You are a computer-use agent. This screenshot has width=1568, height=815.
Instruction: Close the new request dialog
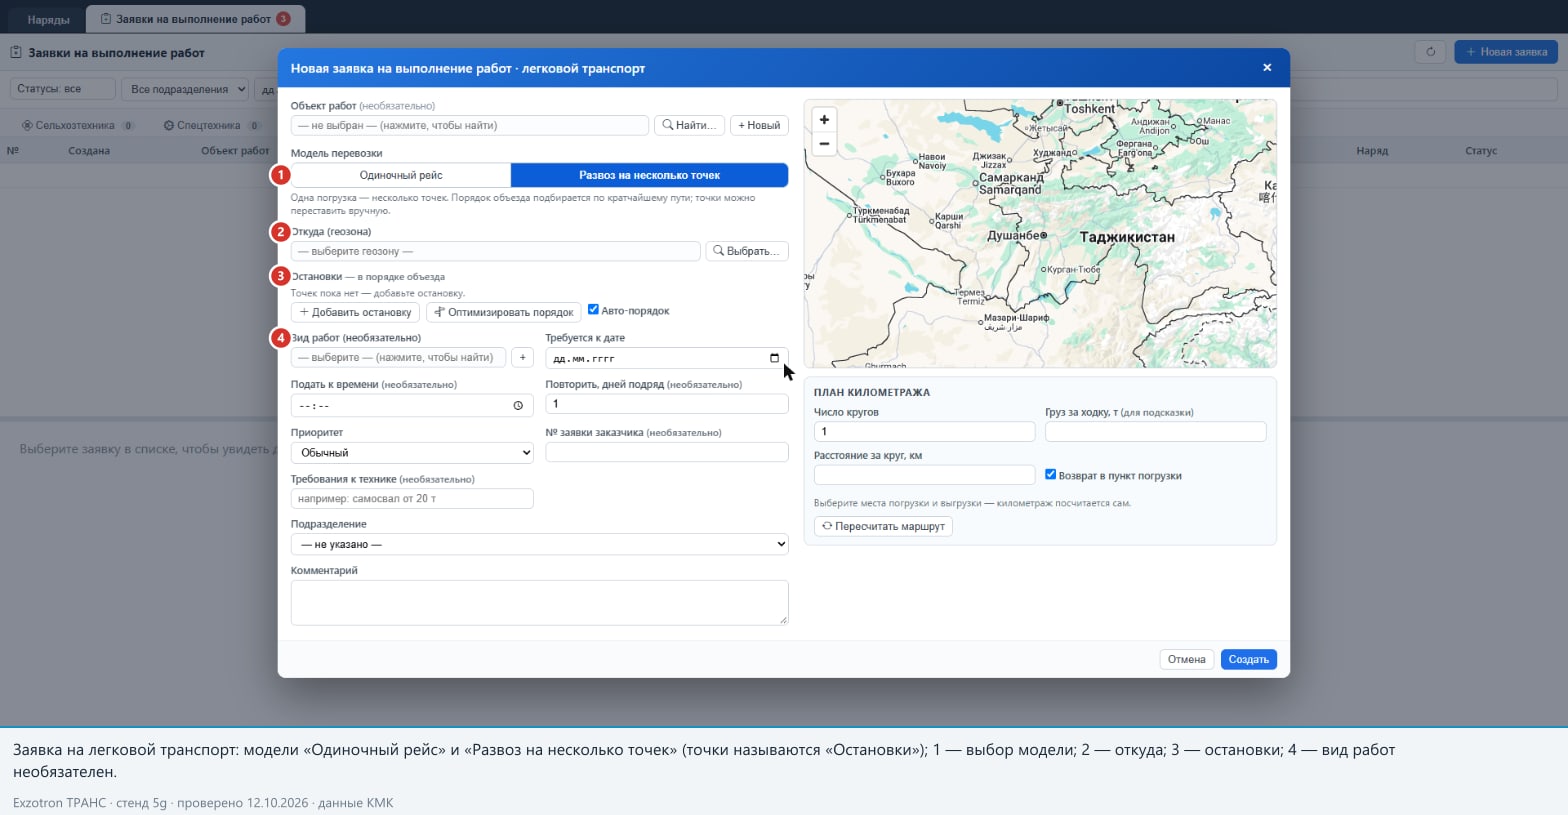(1267, 68)
